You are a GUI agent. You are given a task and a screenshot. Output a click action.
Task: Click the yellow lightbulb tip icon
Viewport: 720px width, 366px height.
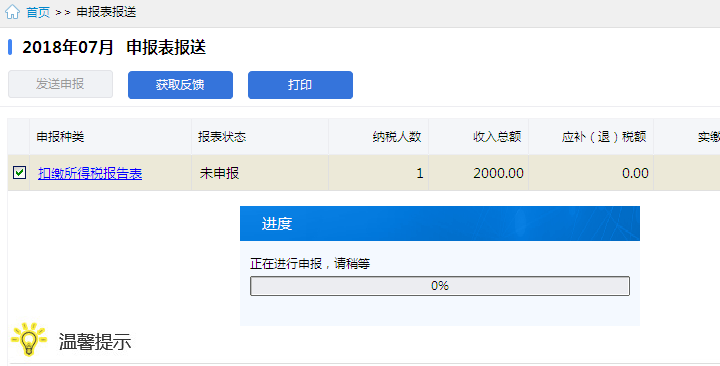tap(29, 339)
